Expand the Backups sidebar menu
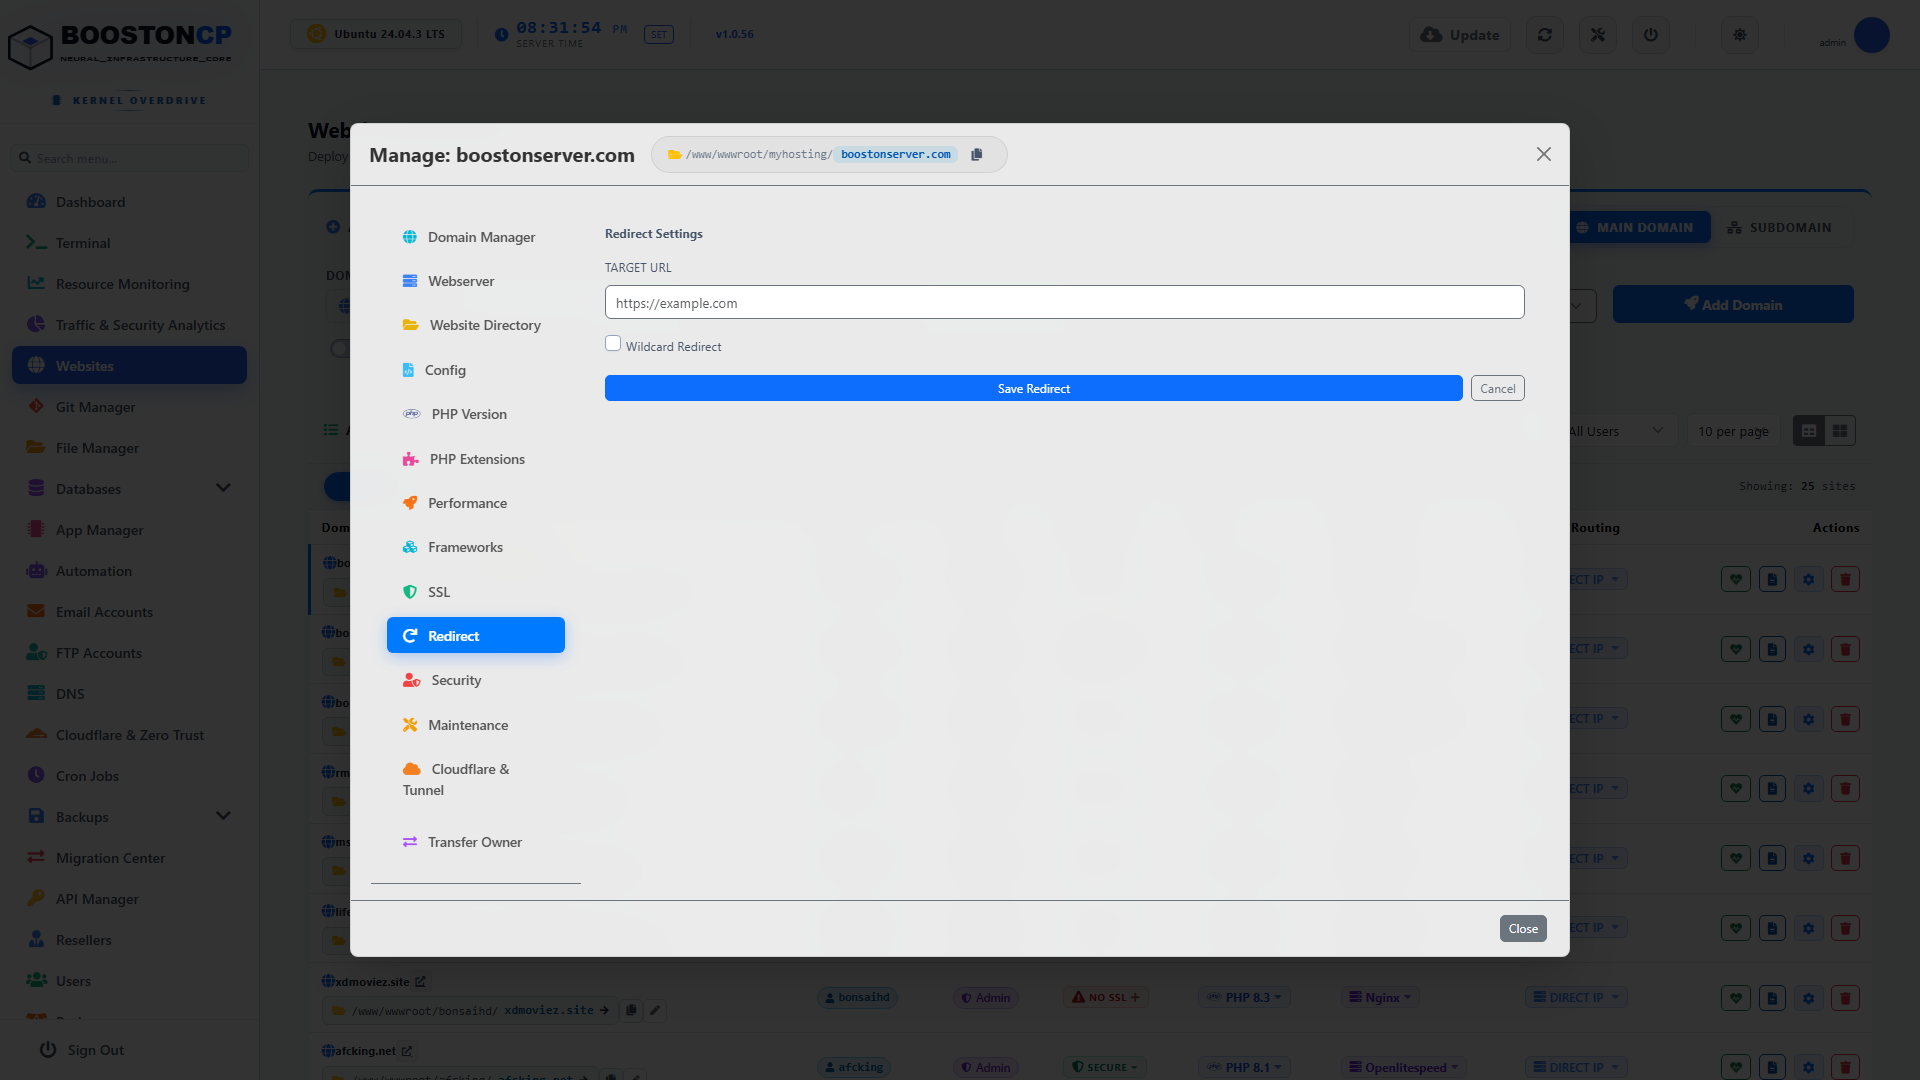The height and width of the screenshot is (1080, 1920). pos(129,817)
